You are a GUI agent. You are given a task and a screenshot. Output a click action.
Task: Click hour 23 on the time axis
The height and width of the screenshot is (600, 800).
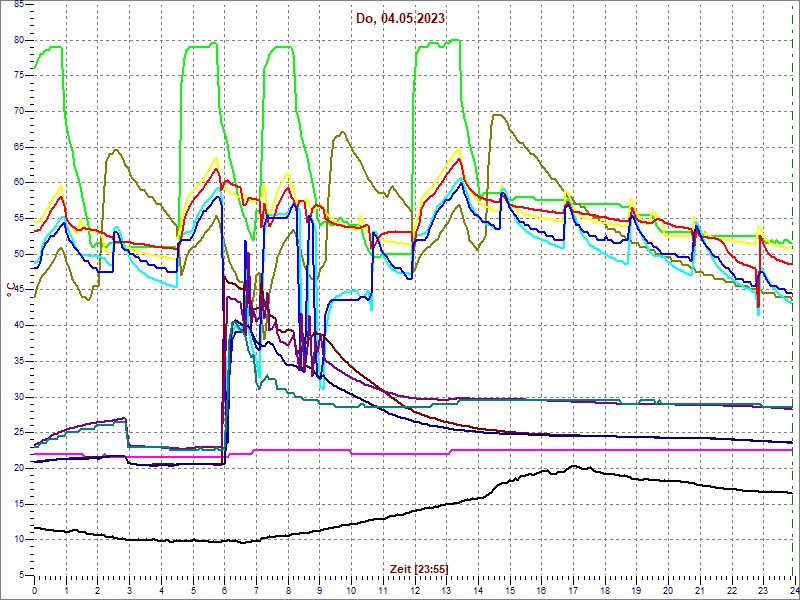(763, 590)
